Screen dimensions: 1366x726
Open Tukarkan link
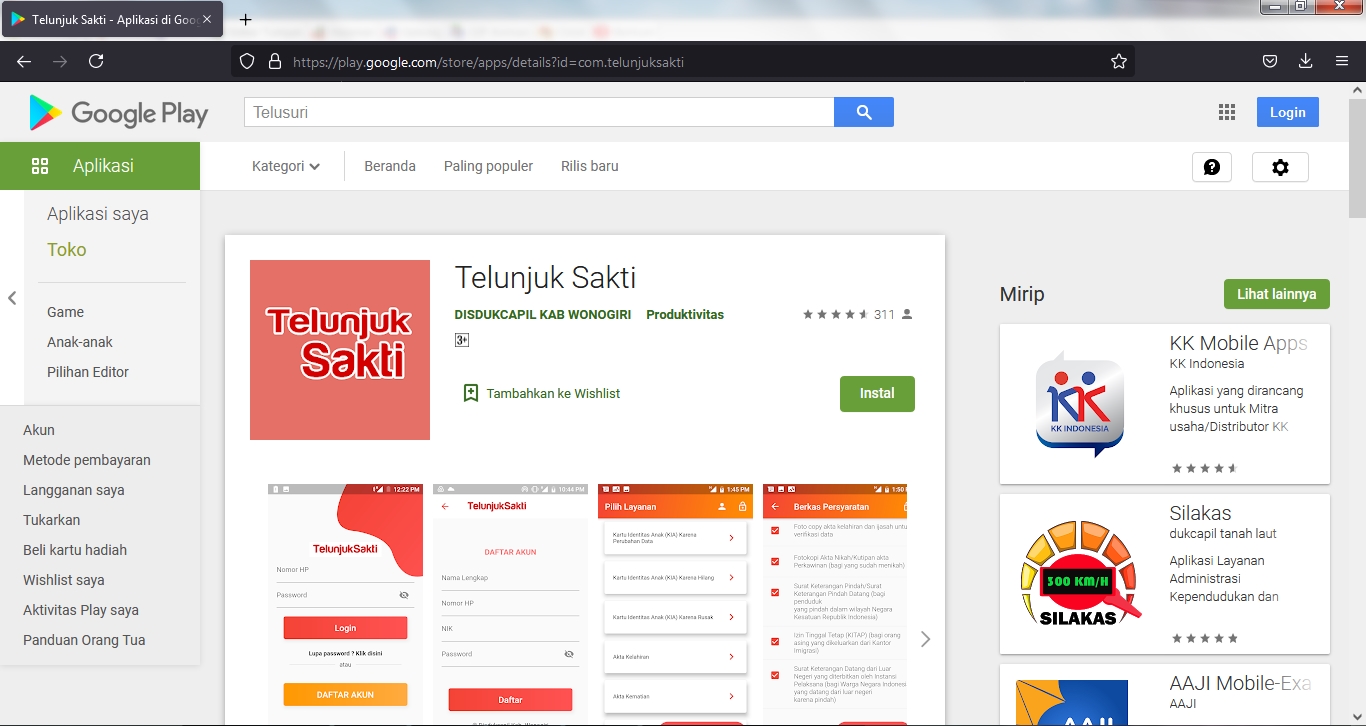point(52,520)
